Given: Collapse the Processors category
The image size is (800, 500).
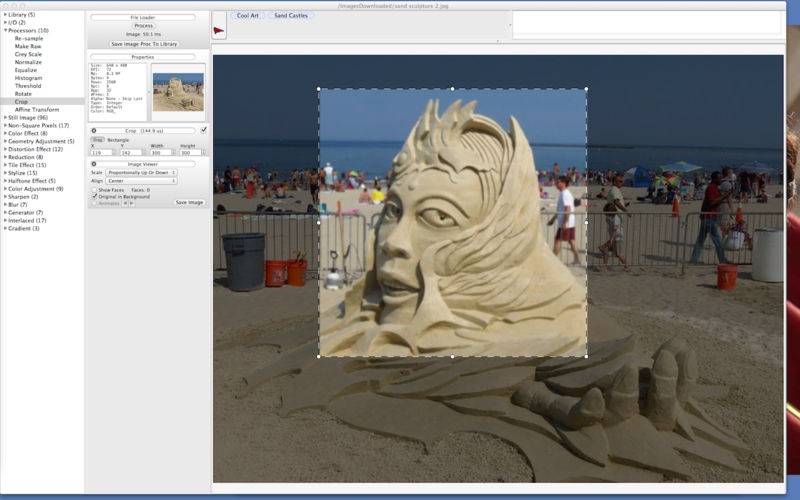Looking at the screenshot, I should (5, 31).
